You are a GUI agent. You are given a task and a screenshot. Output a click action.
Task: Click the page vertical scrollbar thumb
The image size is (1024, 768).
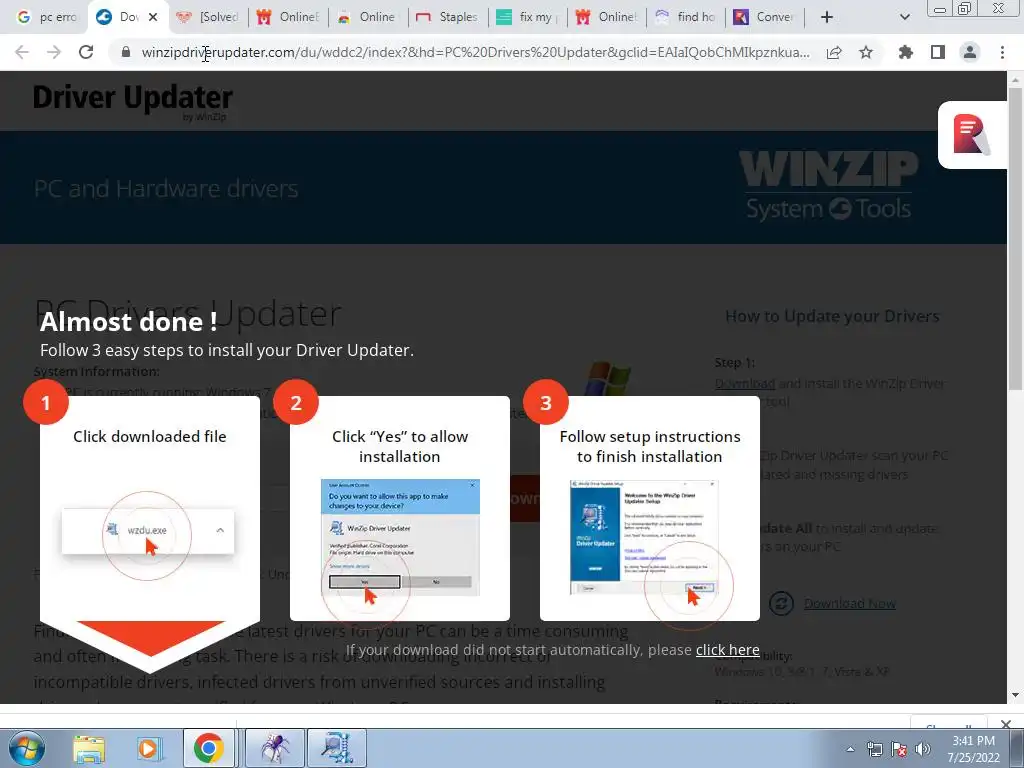(1015, 238)
